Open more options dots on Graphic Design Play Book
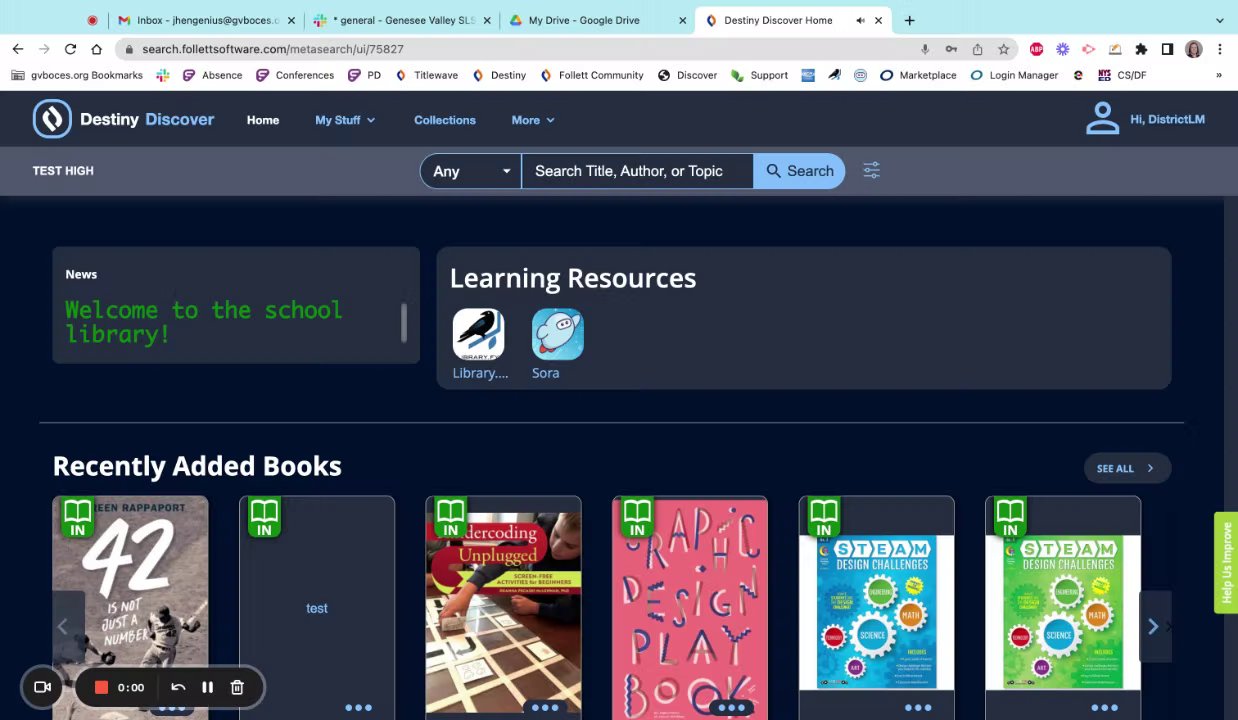 (x=732, y=708)
